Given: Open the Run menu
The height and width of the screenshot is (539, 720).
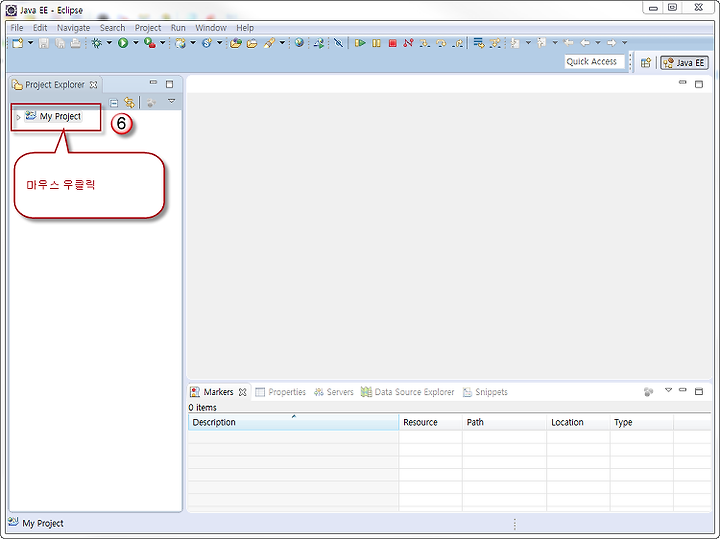Looking at the screenshot, I should (178, 28).
